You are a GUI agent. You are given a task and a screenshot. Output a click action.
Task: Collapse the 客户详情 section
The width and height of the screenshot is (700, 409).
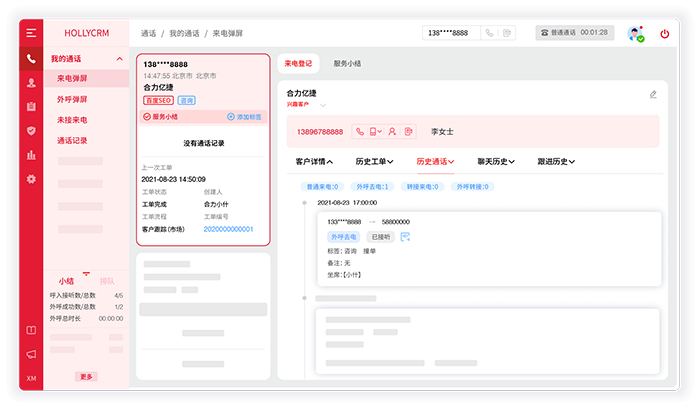point(314,162)
